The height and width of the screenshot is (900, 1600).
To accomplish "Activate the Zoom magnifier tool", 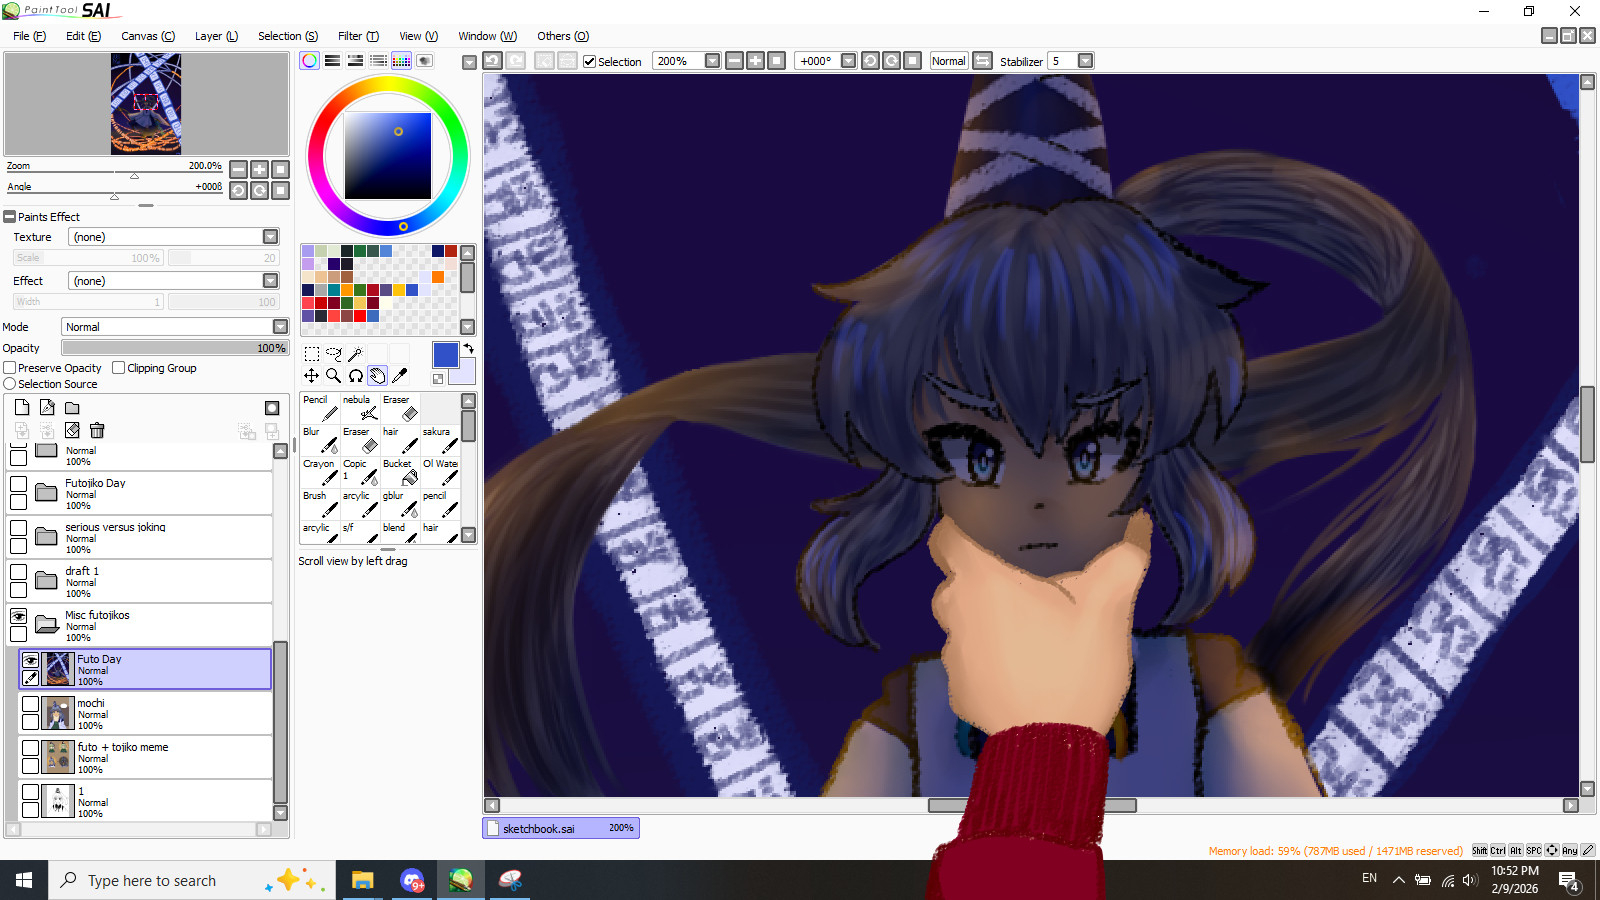I will (x=334, y=376).
